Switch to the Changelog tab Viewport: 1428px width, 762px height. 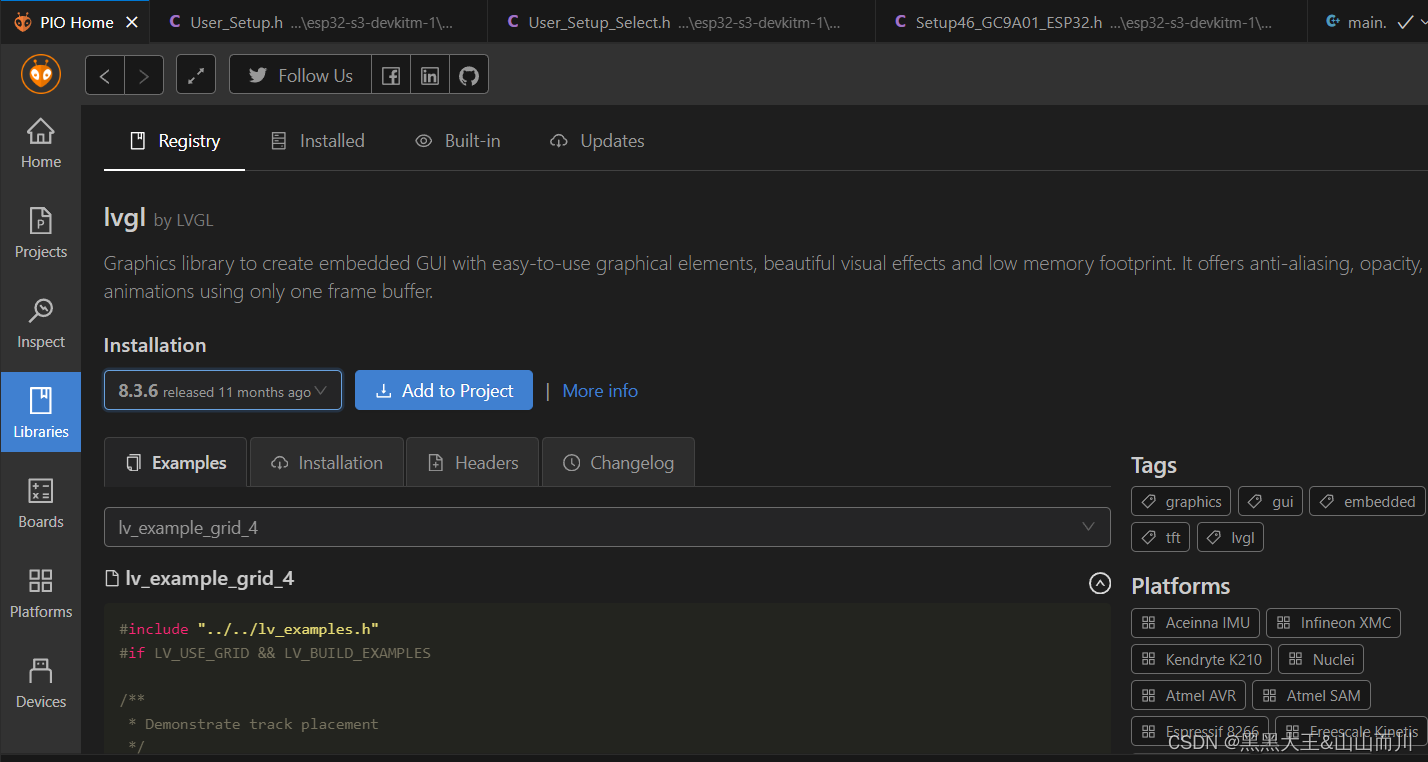tap(618, 462)
